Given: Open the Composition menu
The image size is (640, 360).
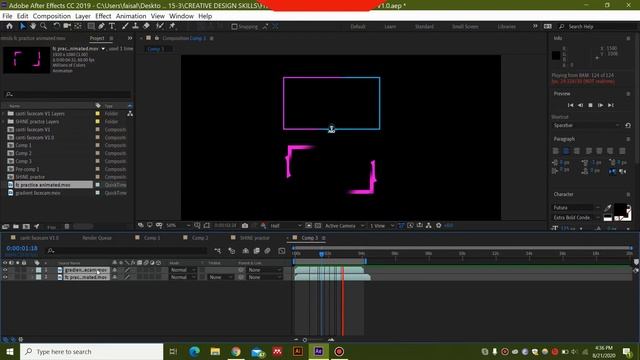Looking at the screenshot, I should pyautogui.click(x=52, y=16).
